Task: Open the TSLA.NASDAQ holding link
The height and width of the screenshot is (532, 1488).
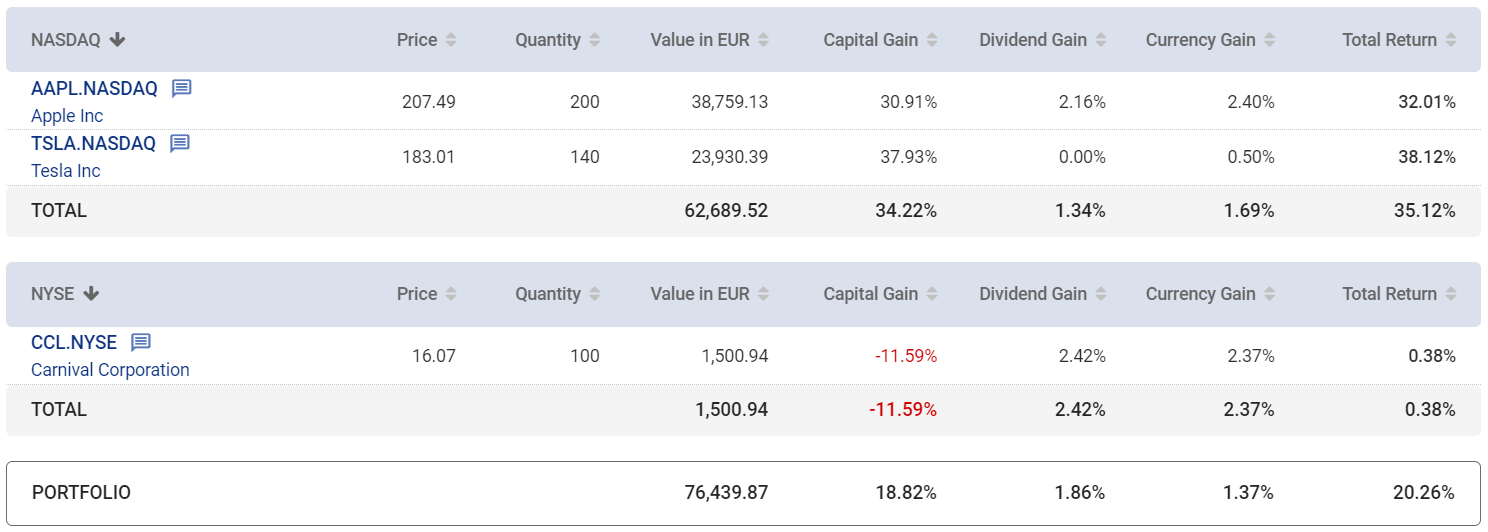Action: [x=93, y=143]
